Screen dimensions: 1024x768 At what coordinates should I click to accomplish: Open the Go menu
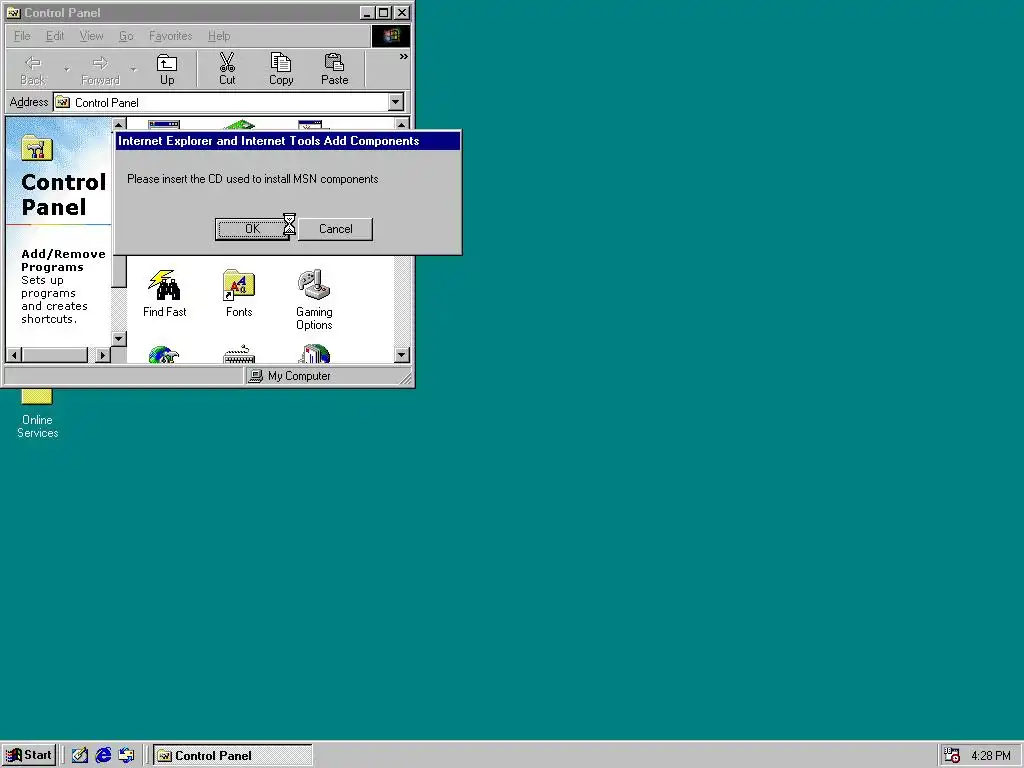[126, 36]
